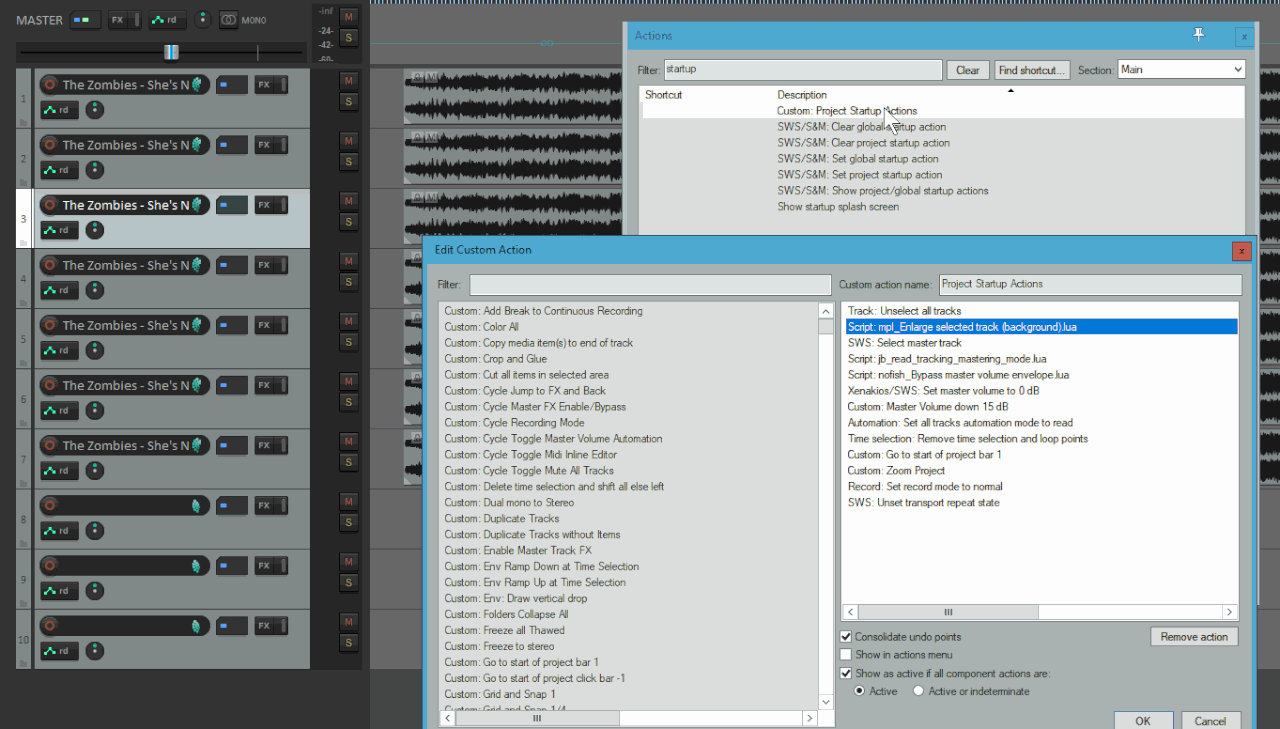This screenshot has height=729, width=1280.
Task: Select Active radio button
Action: [860, 691]
